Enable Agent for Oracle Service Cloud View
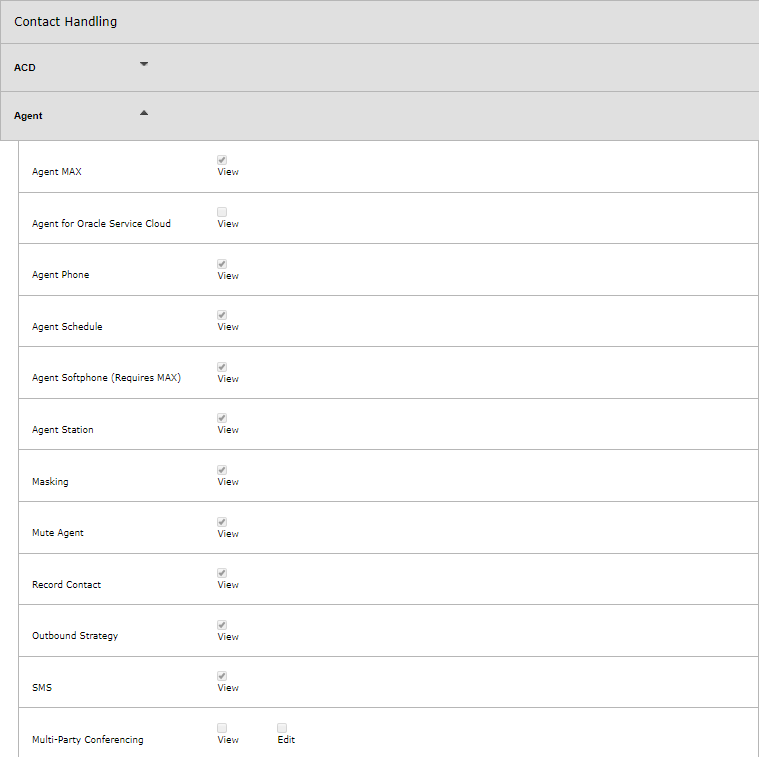The image size is (759, 757). (222, 212)
